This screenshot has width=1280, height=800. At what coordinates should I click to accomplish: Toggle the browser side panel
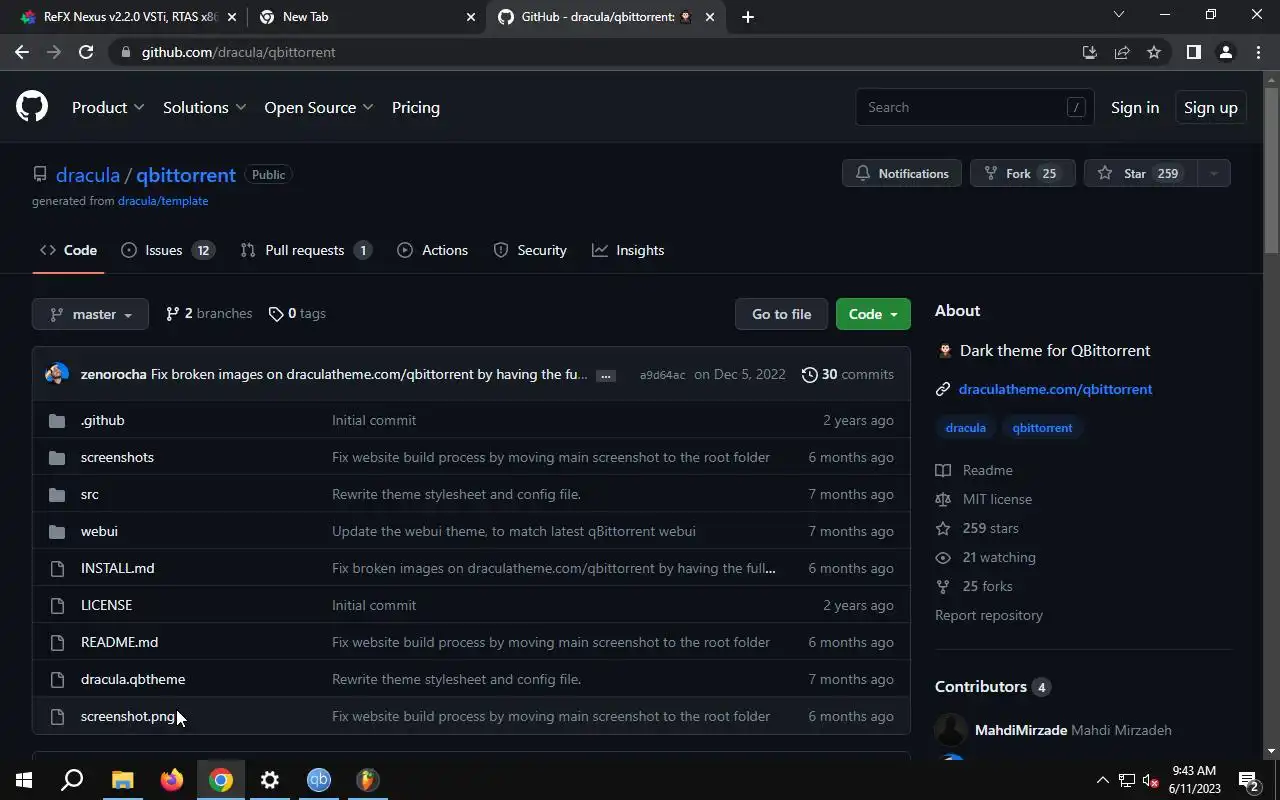click(x=1193, y=52)
